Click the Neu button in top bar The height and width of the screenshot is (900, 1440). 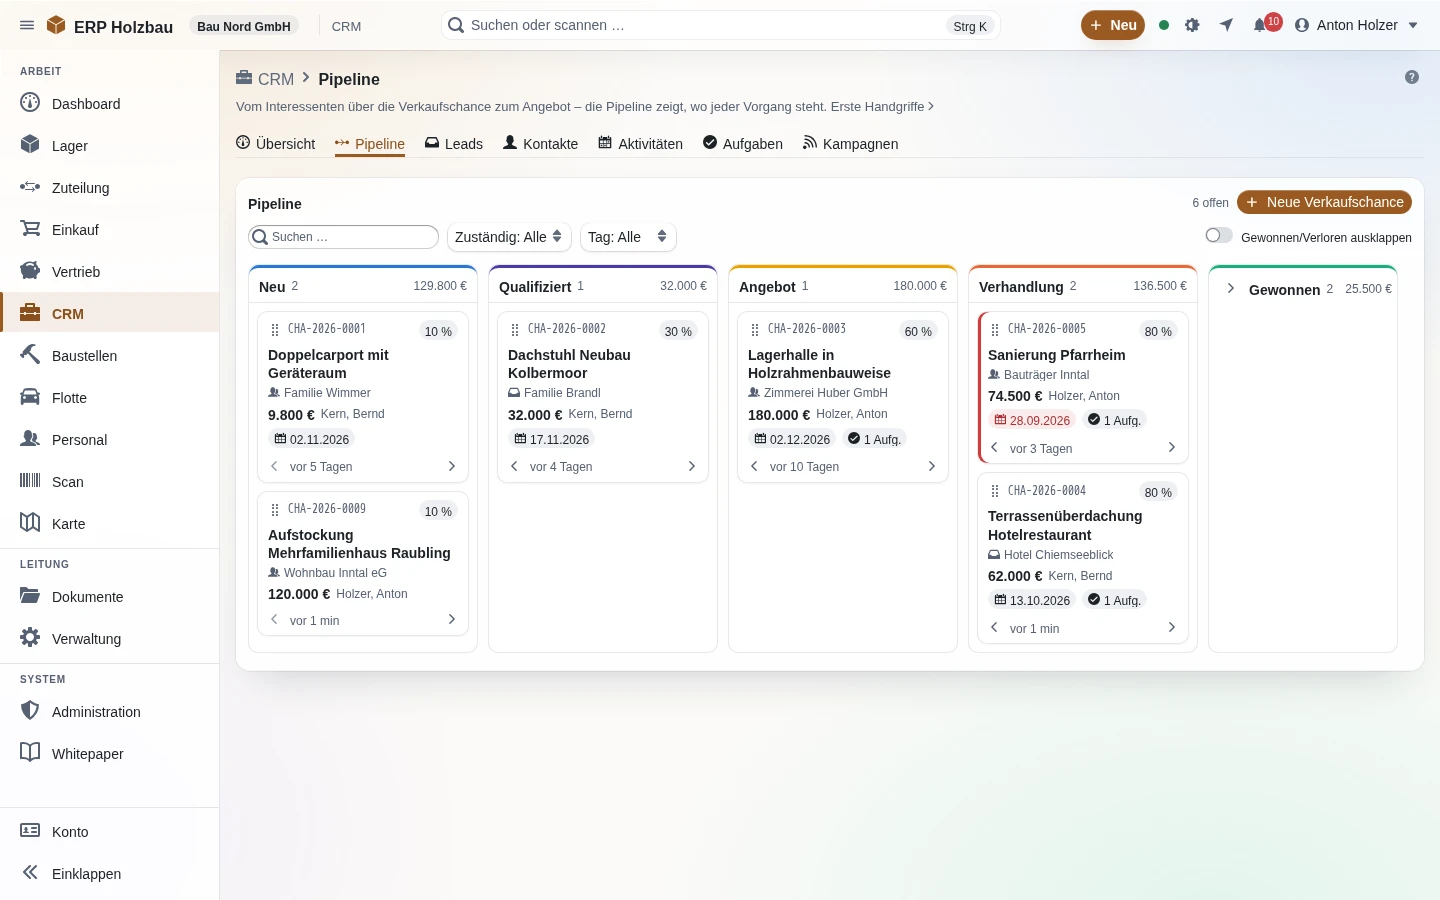1113,25
